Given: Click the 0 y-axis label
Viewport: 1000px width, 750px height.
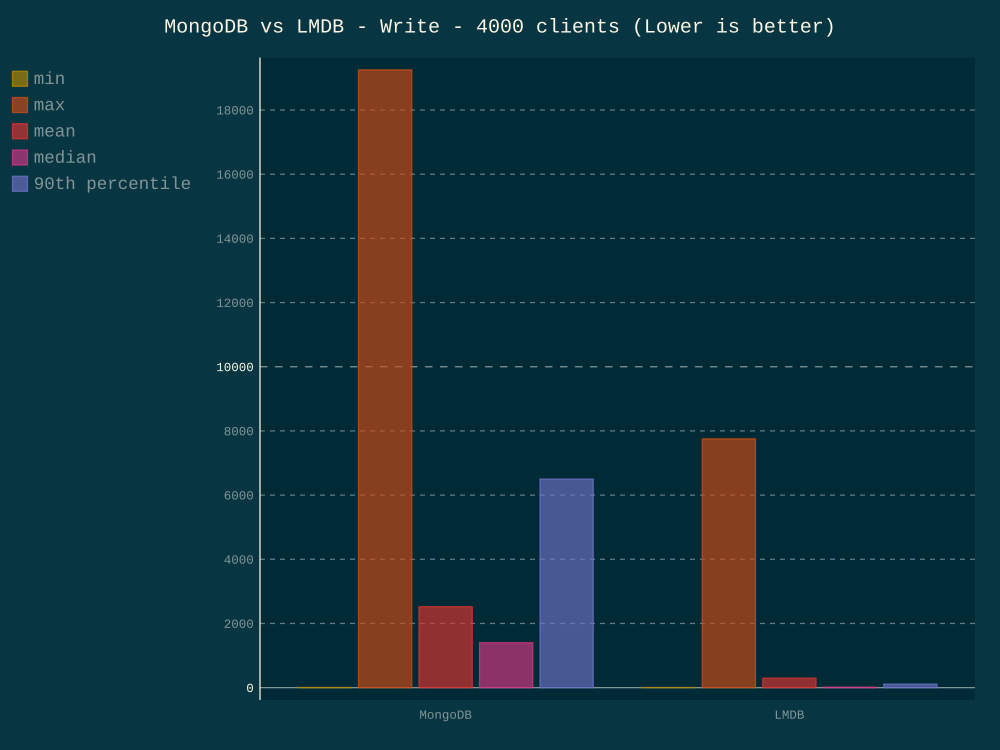Looking at the screenshot, I should pyautogui.click(x=250, y=688).
